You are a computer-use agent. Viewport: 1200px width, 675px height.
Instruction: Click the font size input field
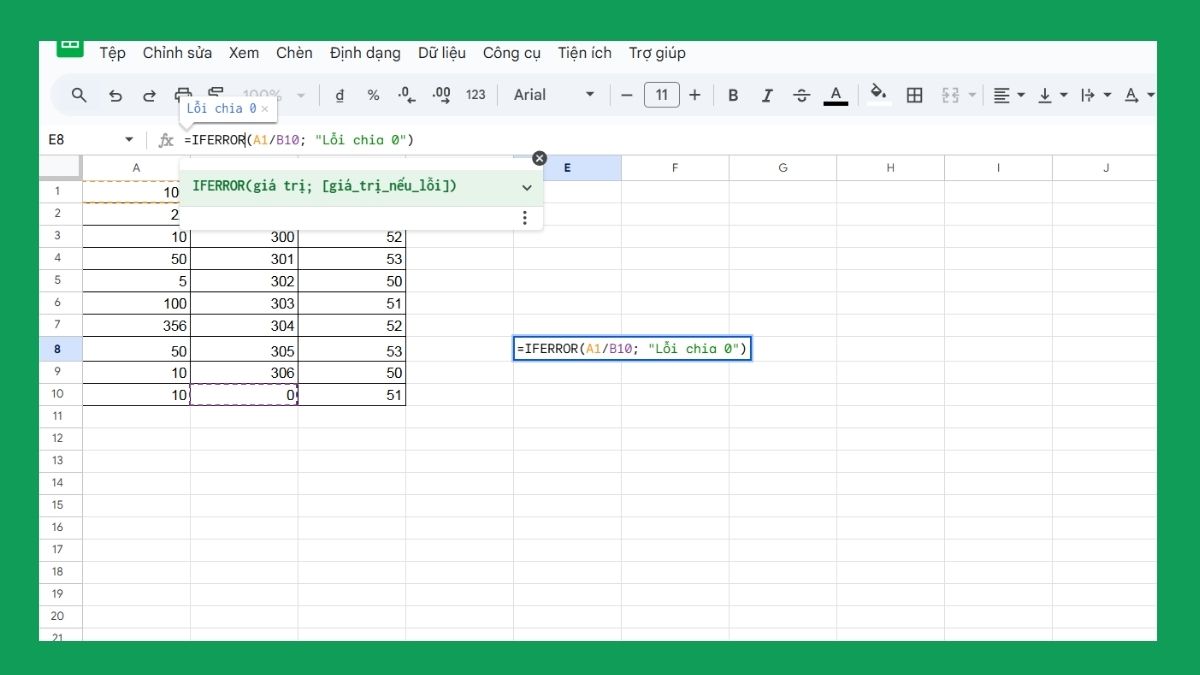pyautogui.click(x=661, y=95)
